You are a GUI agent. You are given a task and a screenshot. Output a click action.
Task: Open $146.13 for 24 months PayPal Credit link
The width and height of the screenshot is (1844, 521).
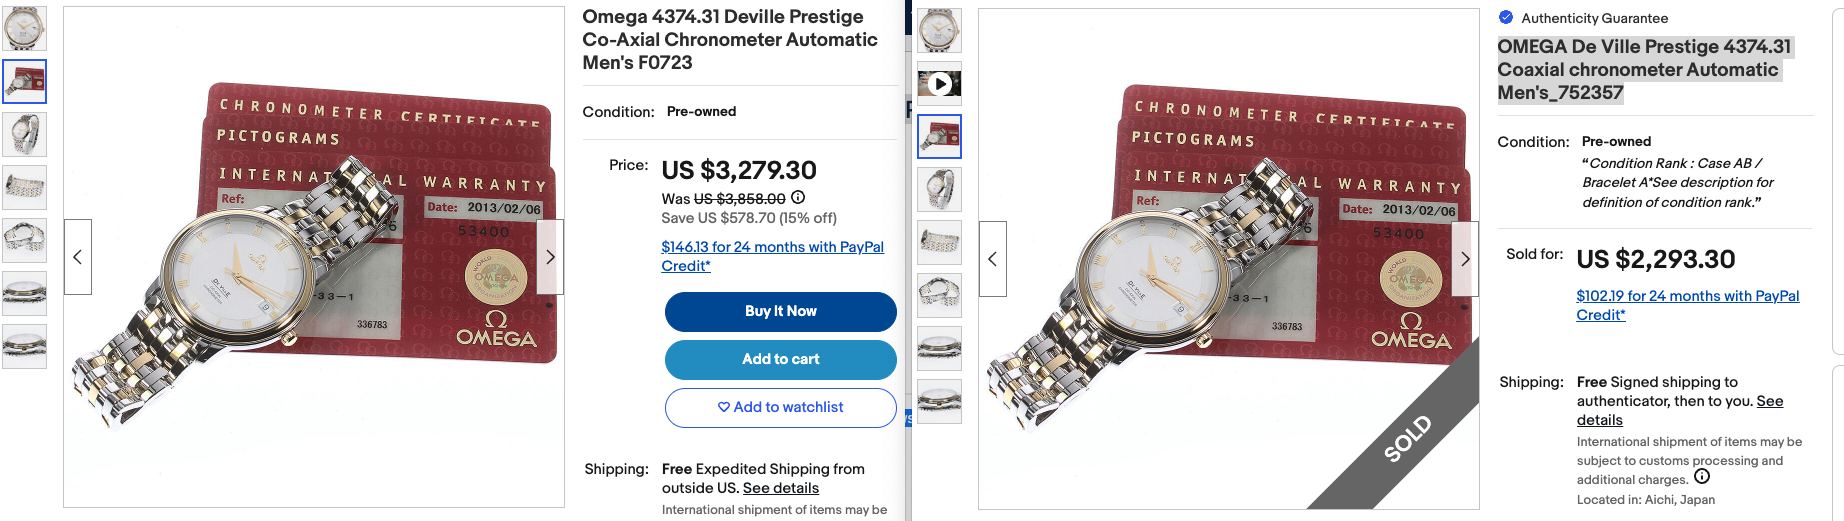(772, 256)
